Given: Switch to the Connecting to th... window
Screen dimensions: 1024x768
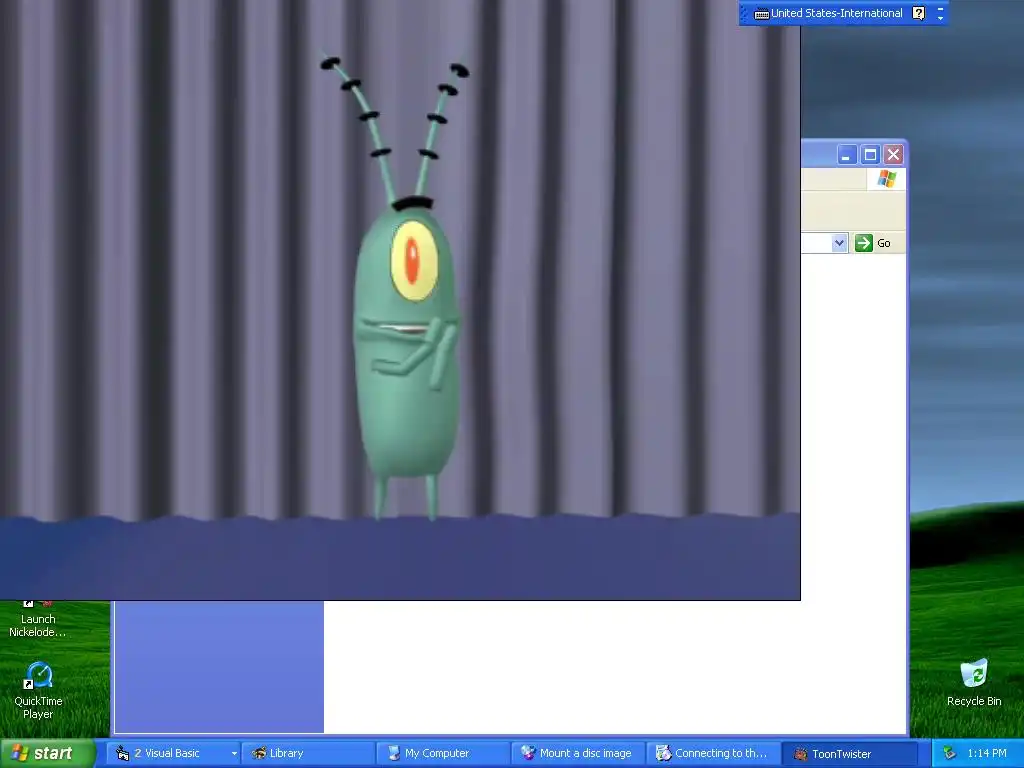Looking at the screenshot, I should [712, 753].
